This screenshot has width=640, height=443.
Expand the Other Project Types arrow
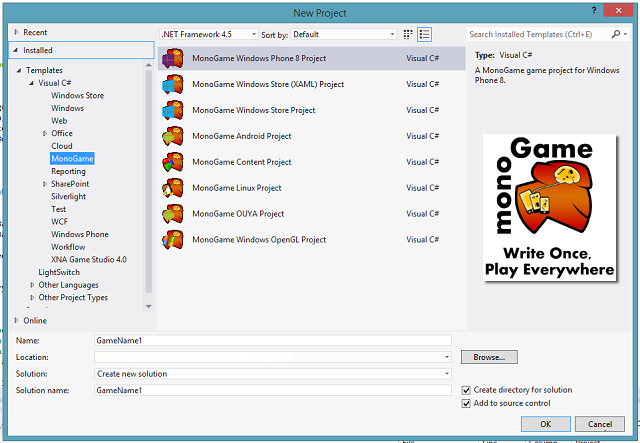coord(32,298)
